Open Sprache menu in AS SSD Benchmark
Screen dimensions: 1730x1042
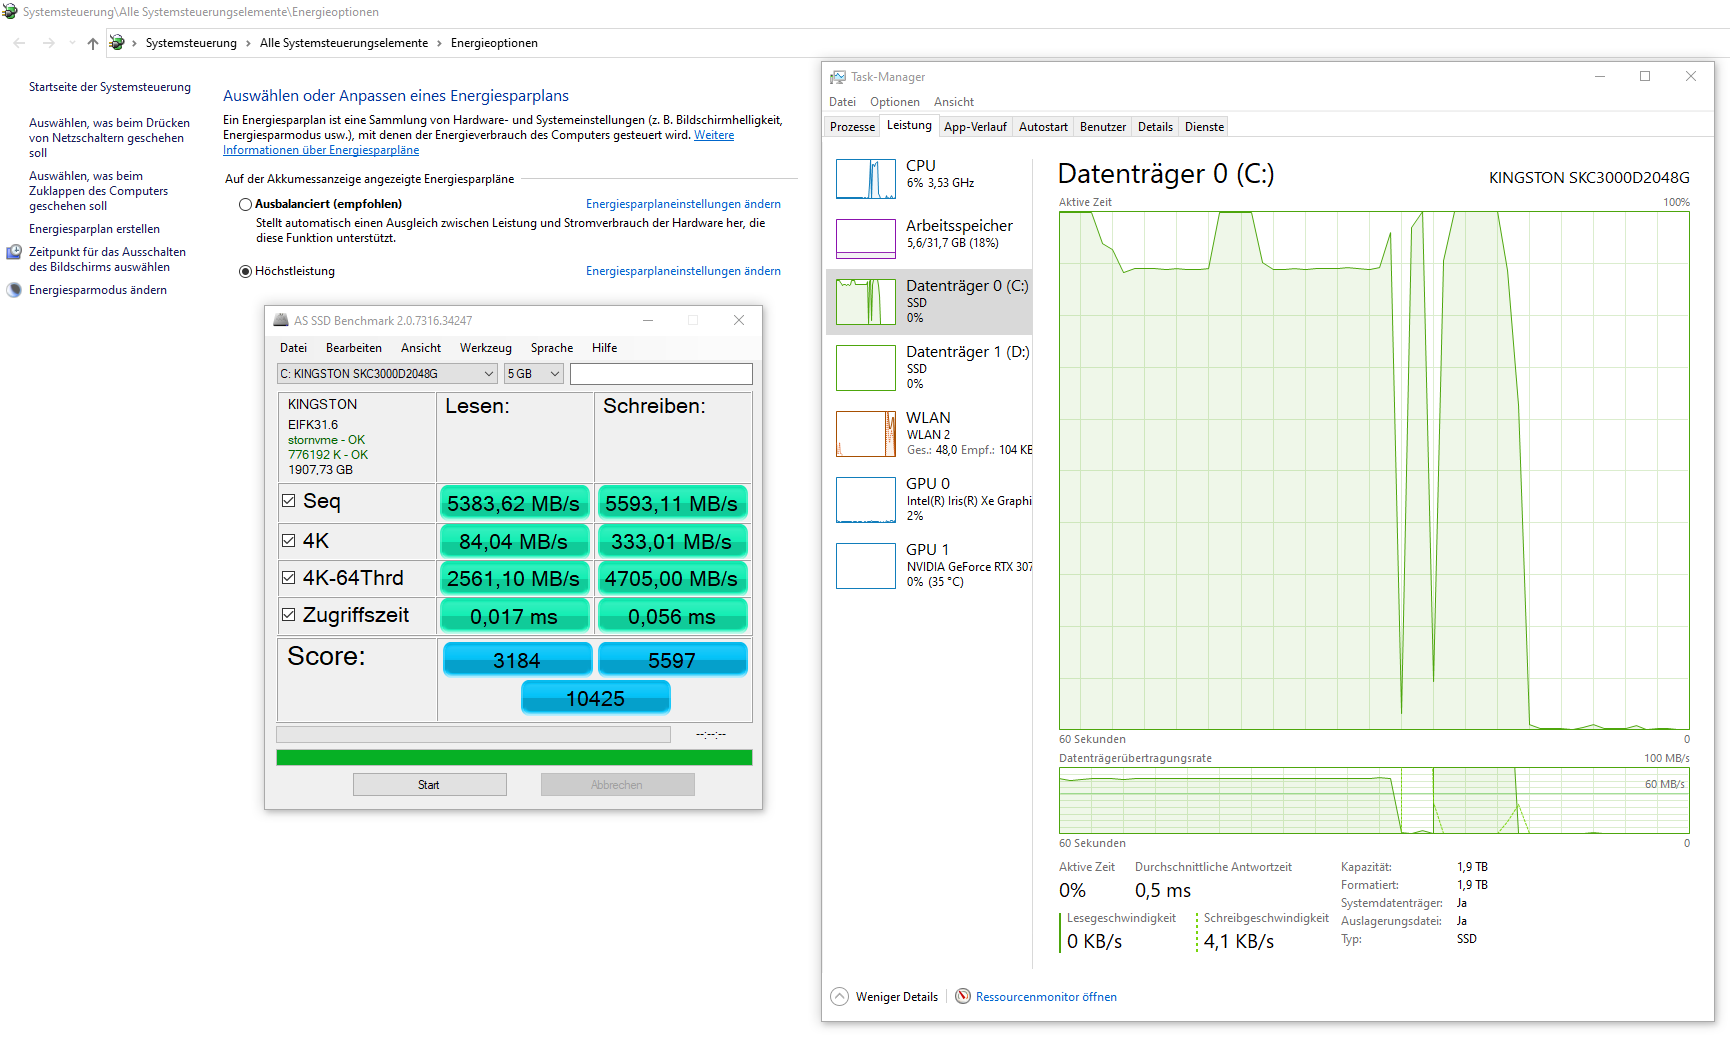pyautogui.click(x=552, y=348)
